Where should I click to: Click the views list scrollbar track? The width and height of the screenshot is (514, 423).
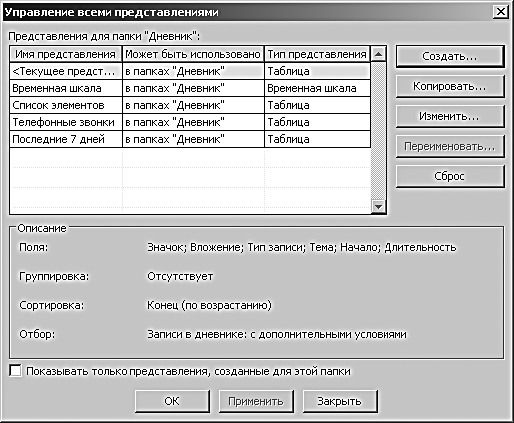coord(378,130)
